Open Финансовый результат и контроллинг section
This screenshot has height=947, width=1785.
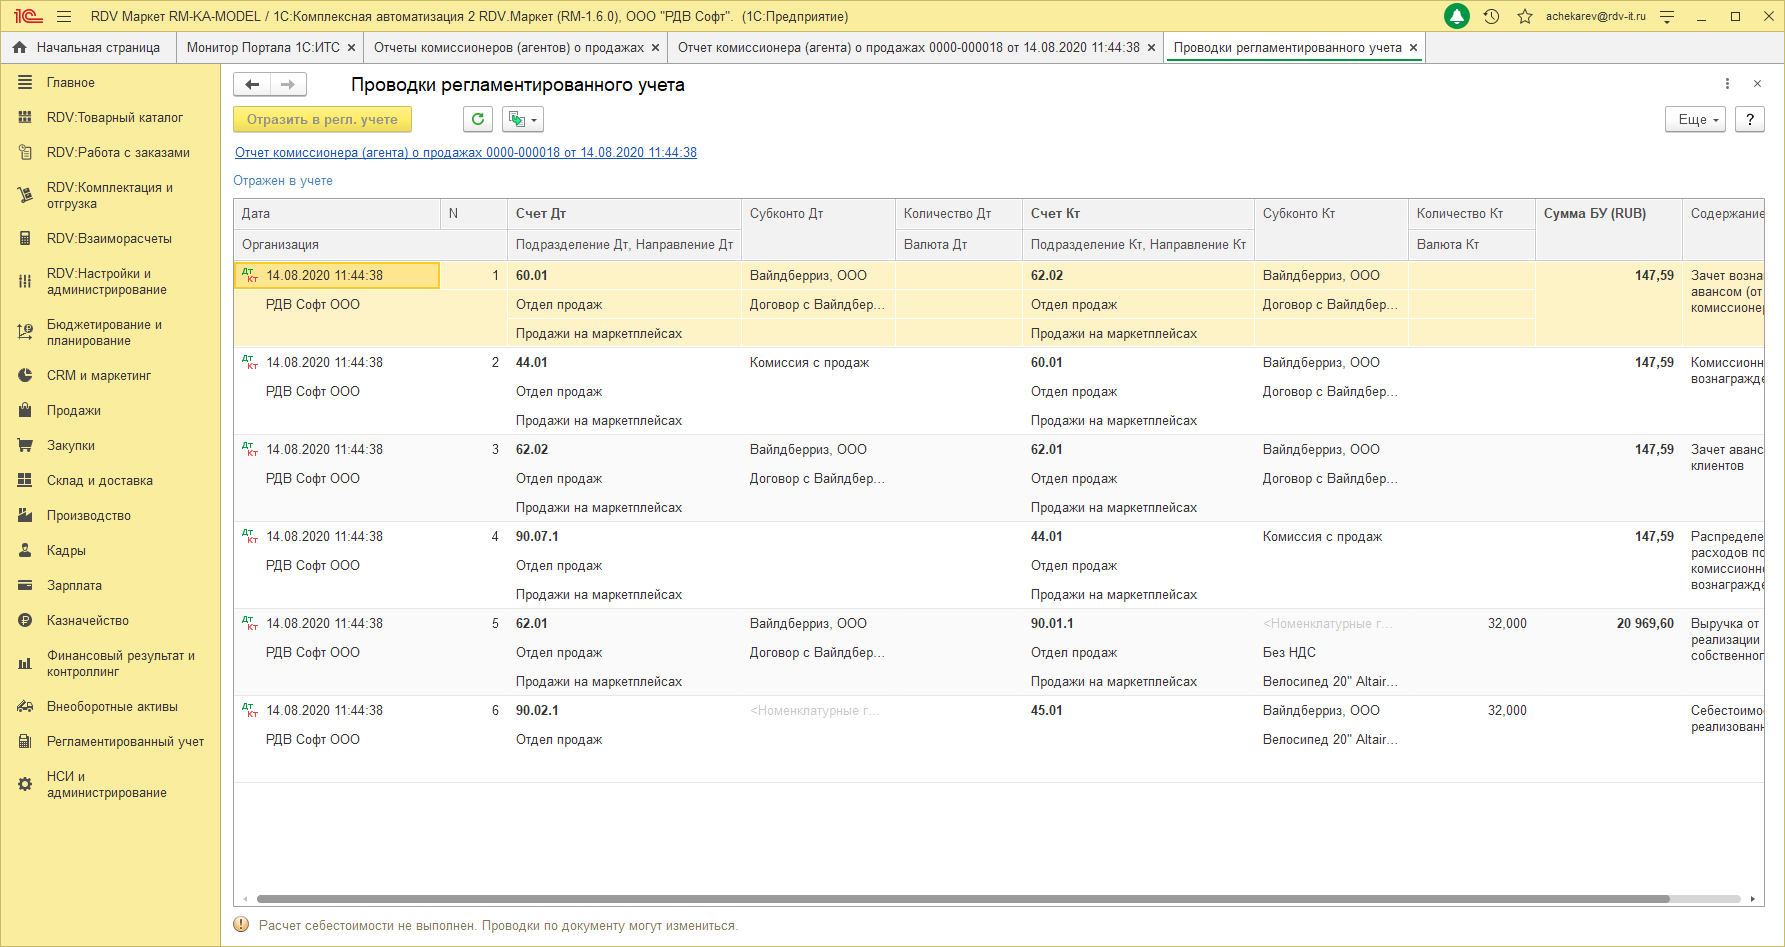pyautogui.click(x=120, y=663)
